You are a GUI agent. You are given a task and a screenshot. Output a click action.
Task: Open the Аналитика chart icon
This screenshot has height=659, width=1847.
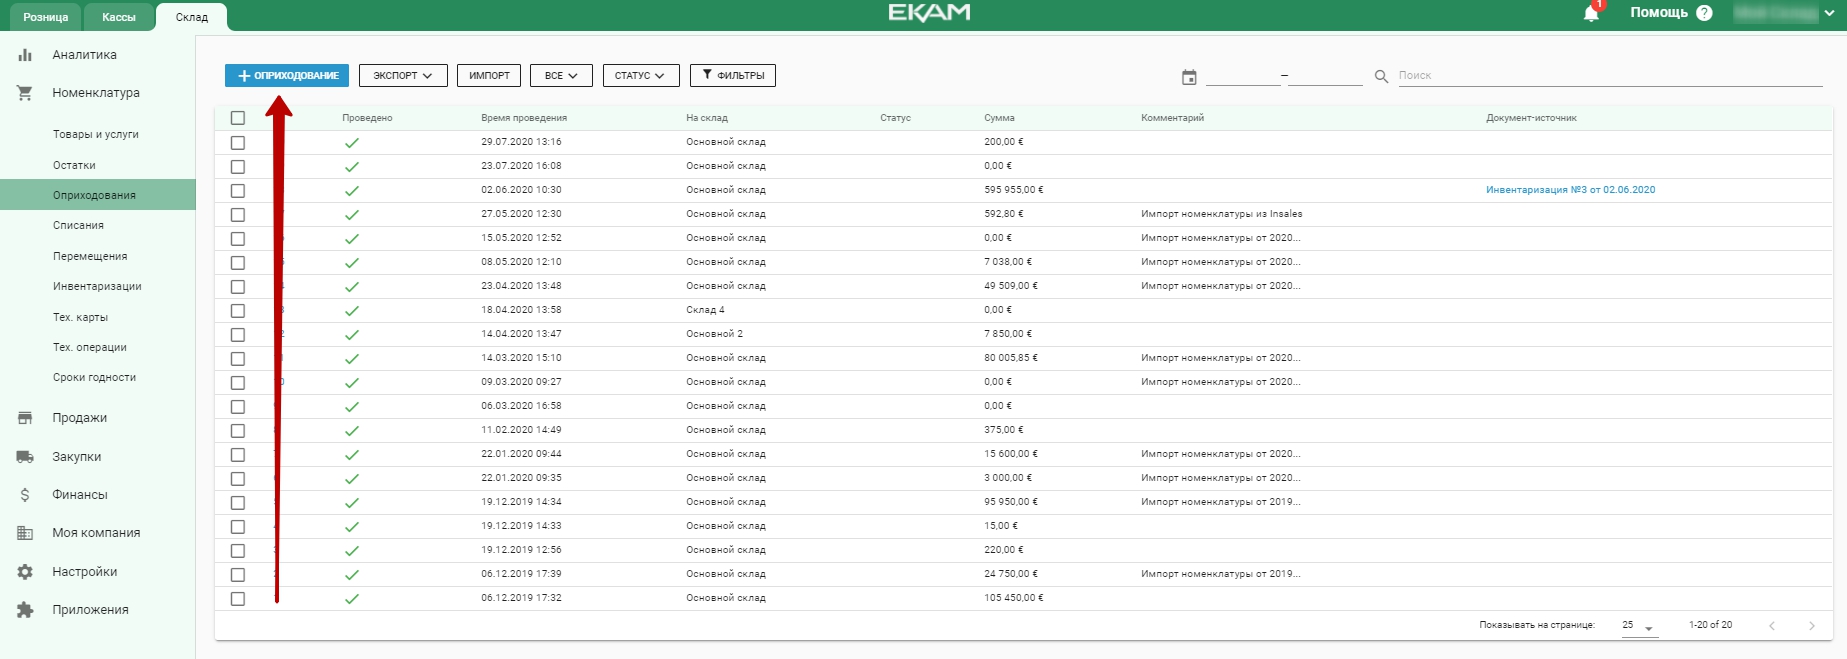click(x=25, y=55)
